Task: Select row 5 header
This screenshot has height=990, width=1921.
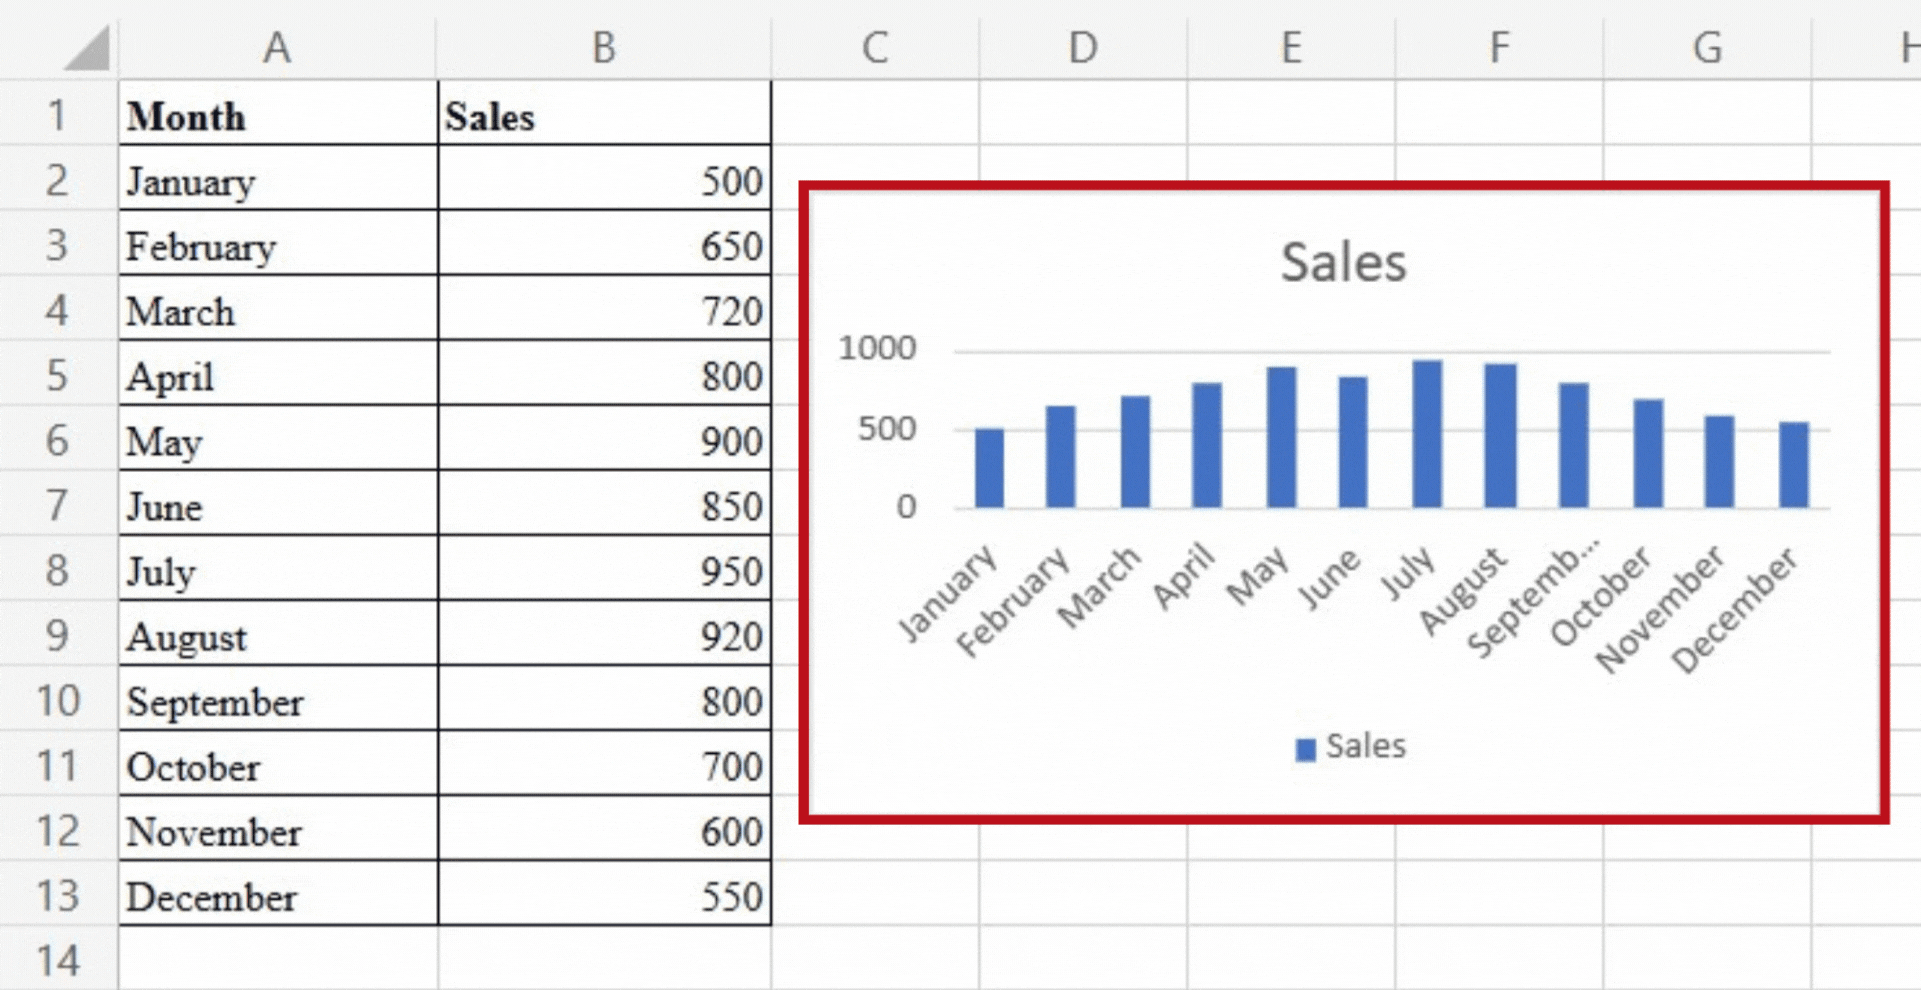Action: (x=58, y=374)
